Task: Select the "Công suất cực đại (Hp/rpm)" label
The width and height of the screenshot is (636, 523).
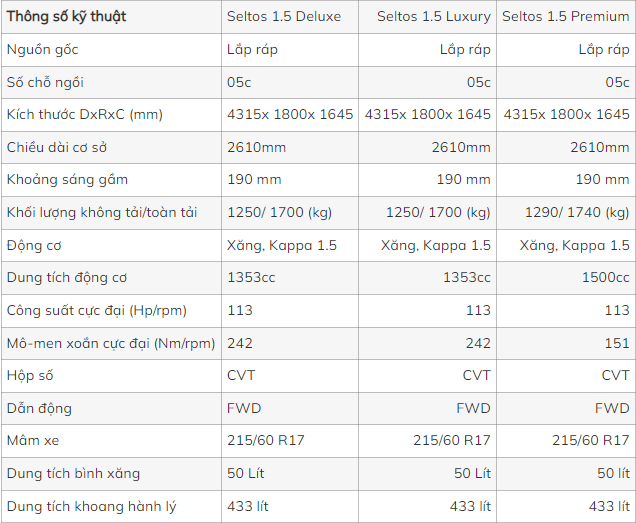Action: 97,310
